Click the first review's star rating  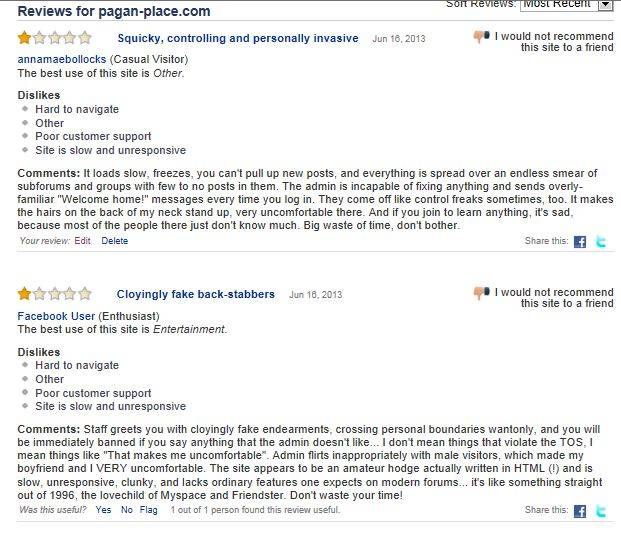click(55, 38)
